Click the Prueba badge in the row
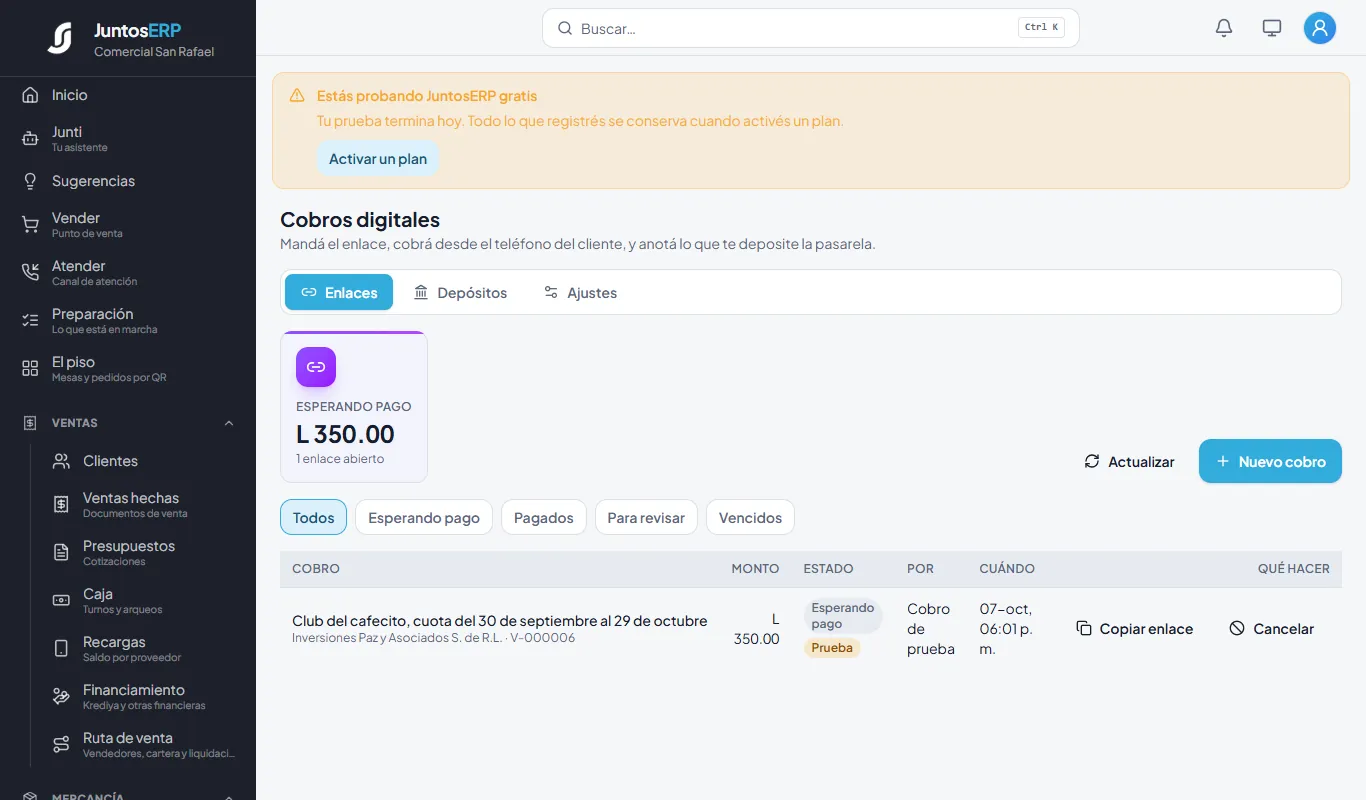Image resolution: width=1366 pixels, height=800 pixels. coord(832,647)
